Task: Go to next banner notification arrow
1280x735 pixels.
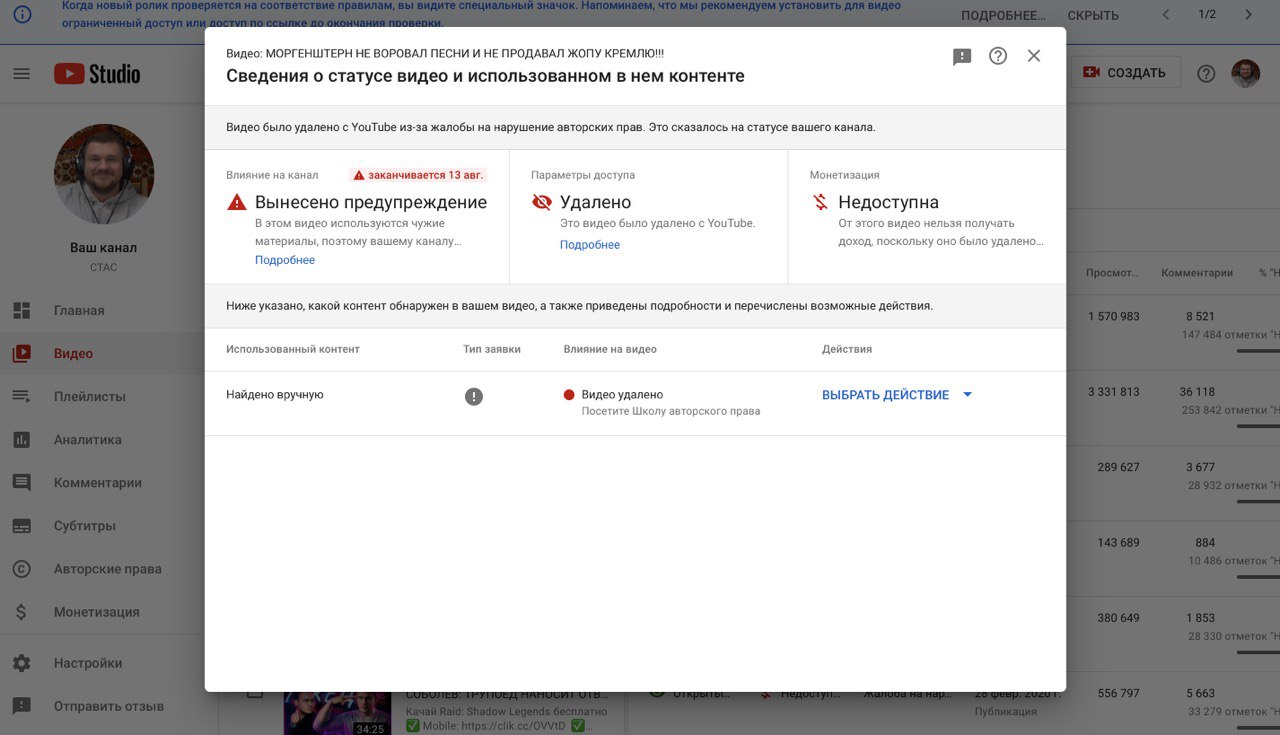Action: 1248,14
